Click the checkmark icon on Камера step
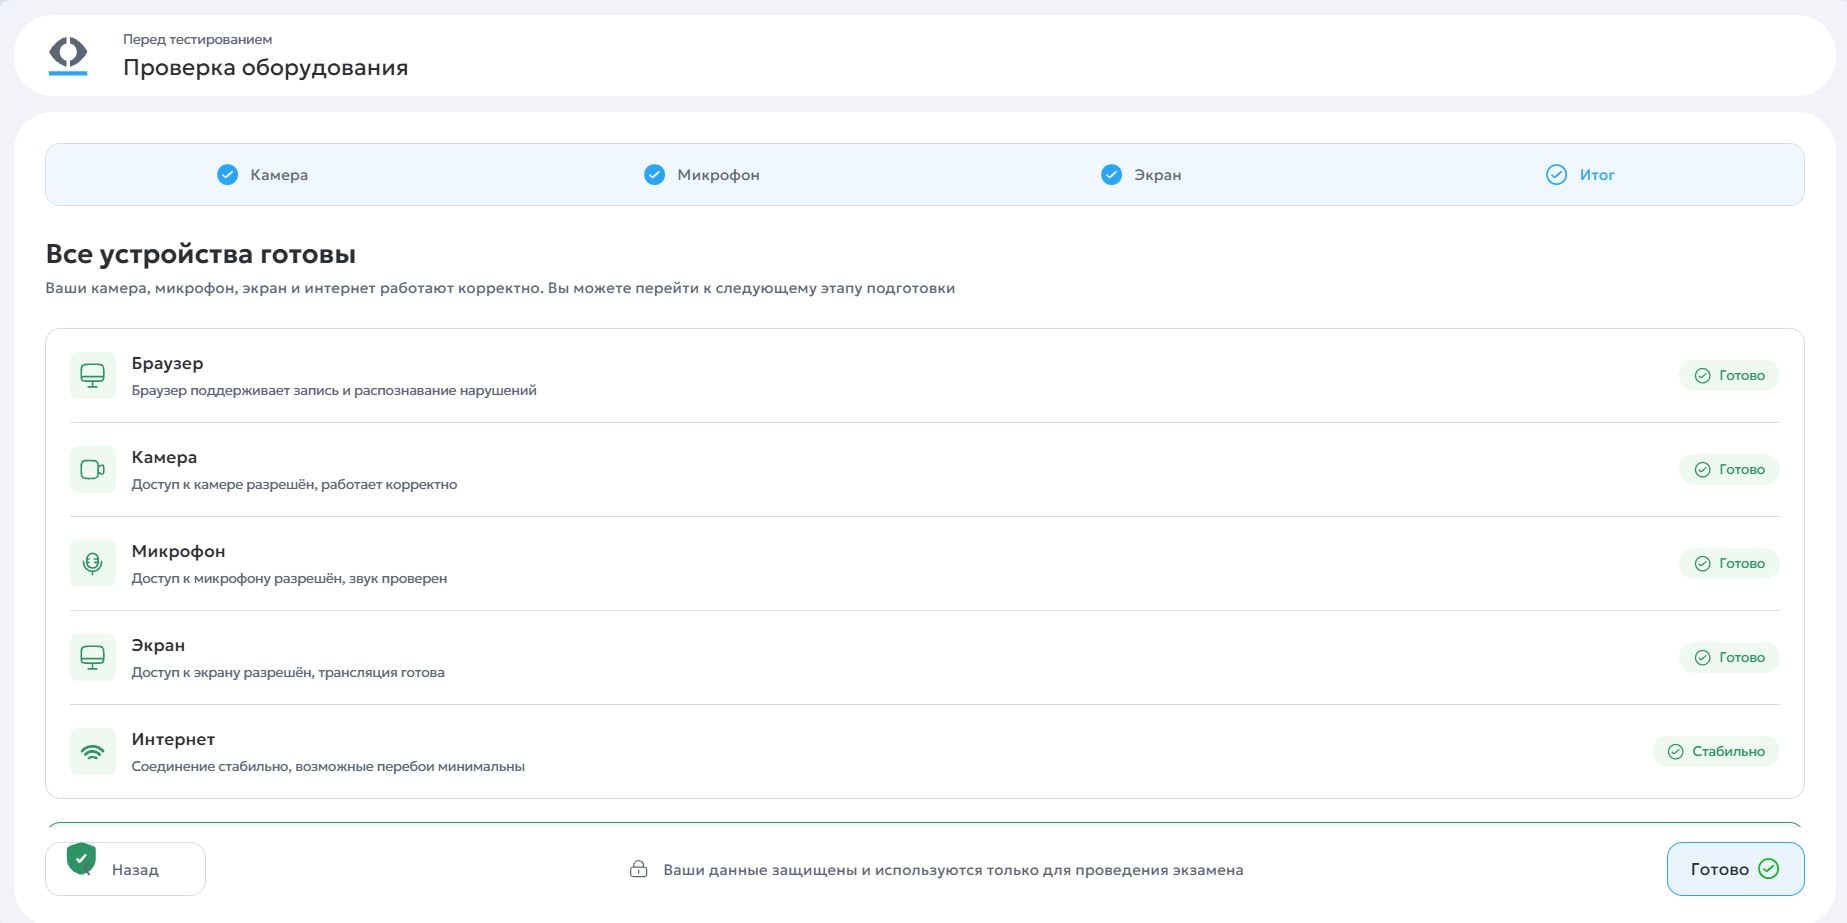Image resolution: width=1847 pixels, height=923 pixels. pyautogui.click(x=228, y=175)
